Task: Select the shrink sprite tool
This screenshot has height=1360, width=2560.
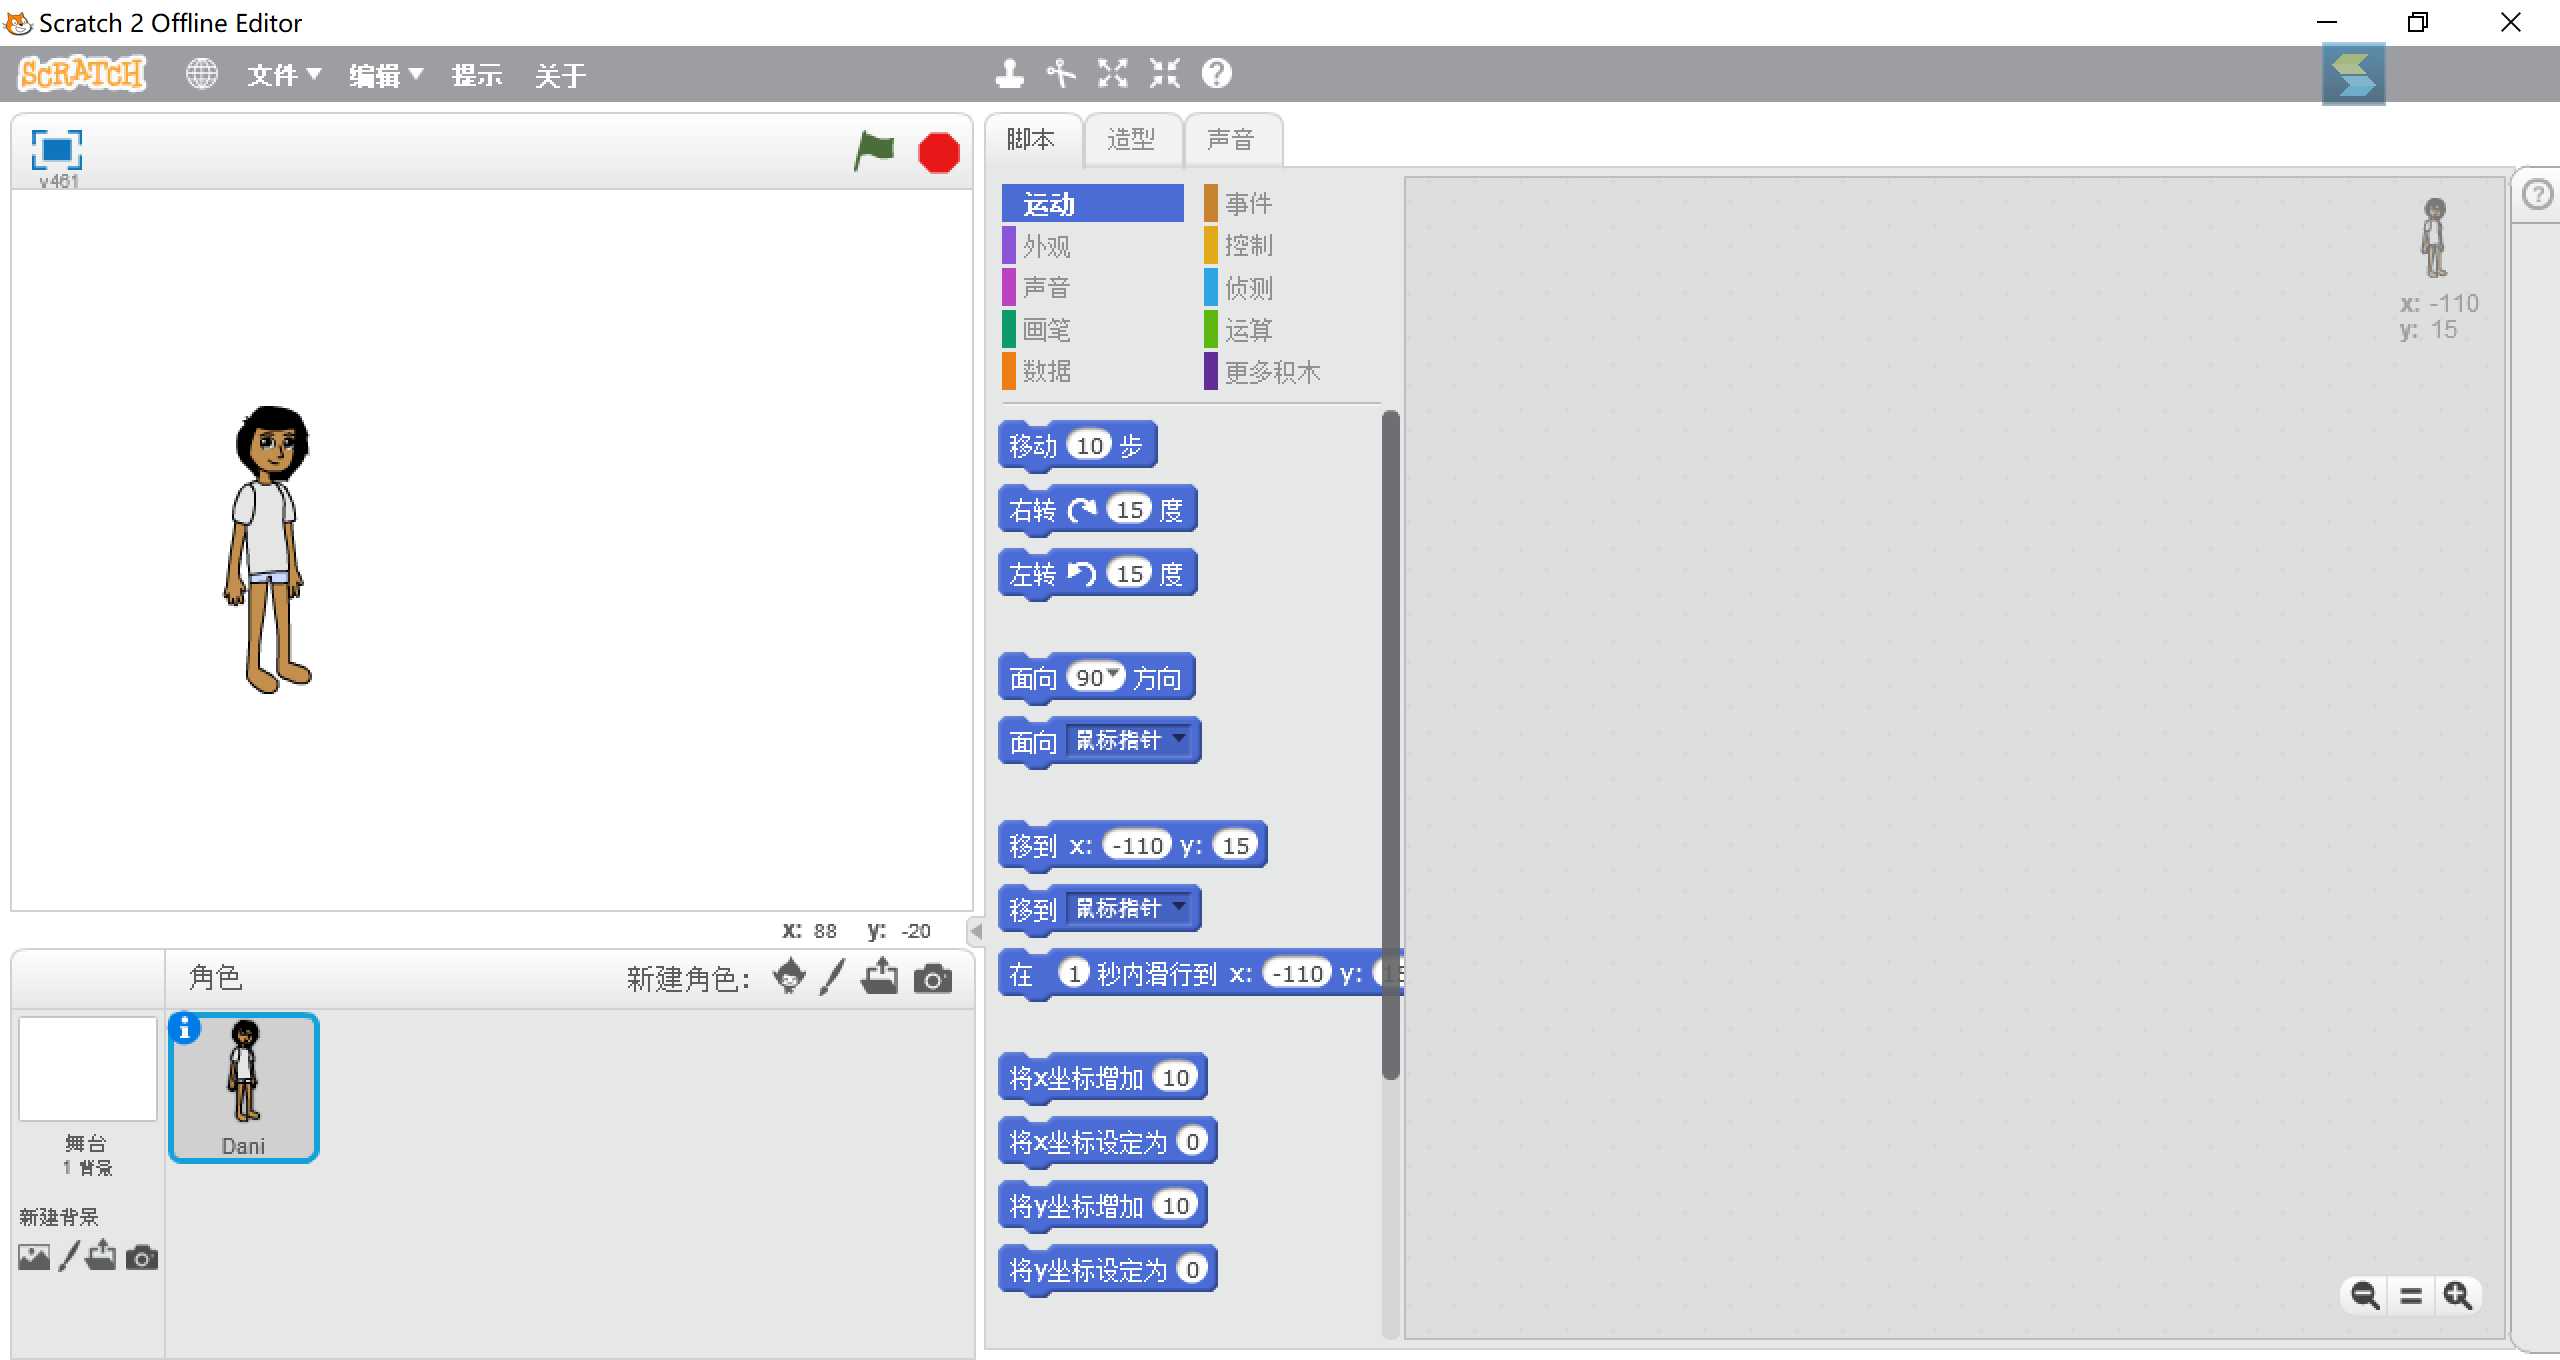Action: 1164,73
